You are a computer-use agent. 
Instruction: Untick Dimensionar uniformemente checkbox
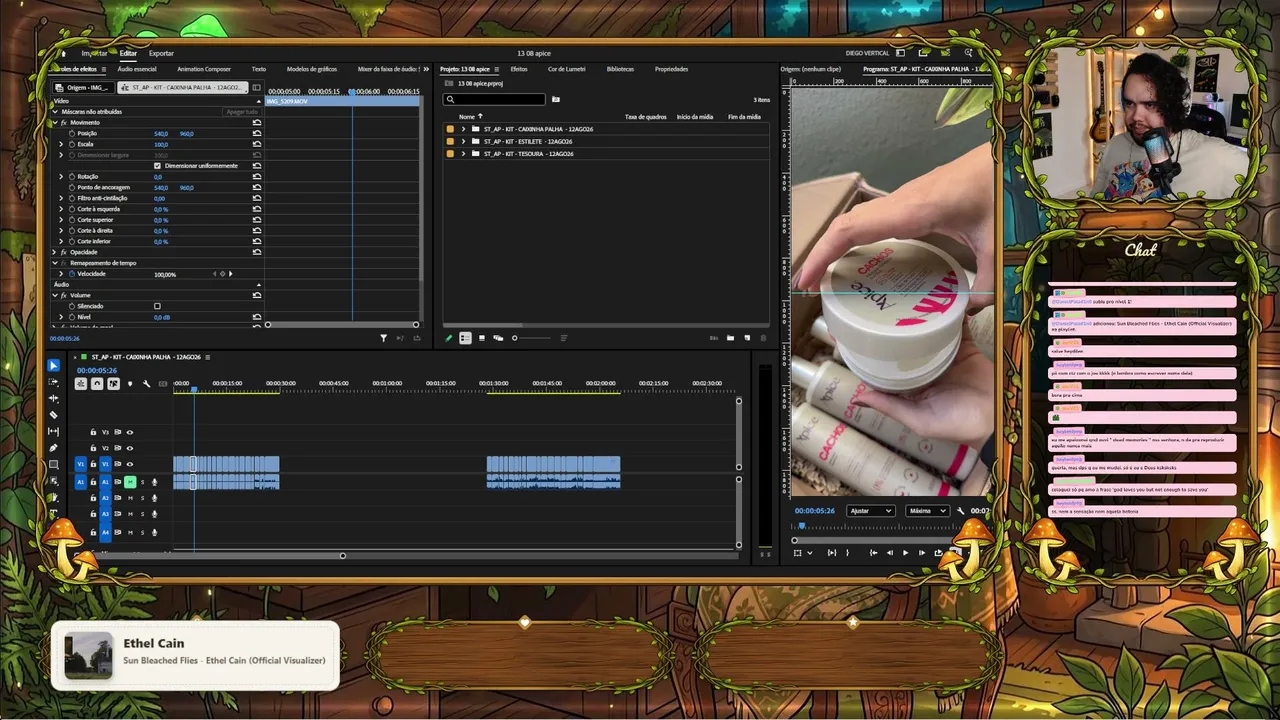157,165
